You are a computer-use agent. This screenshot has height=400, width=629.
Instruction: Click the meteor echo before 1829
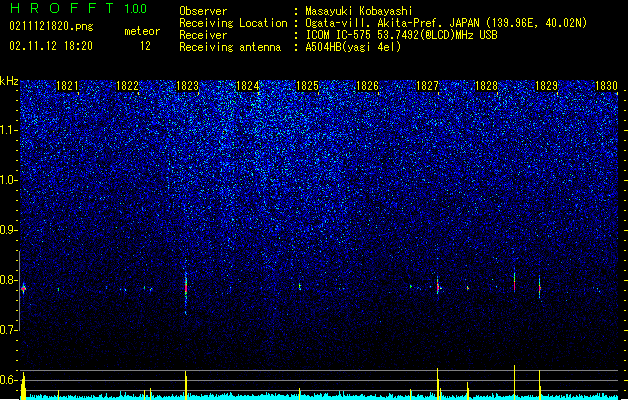click(540, 287)
